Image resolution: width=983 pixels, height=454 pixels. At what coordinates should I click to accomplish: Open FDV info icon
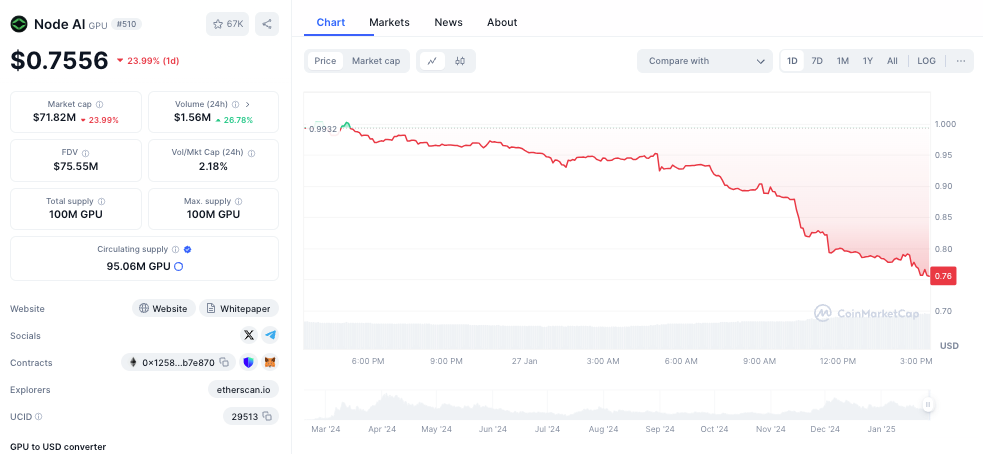pyautogui.click(x=86, y=153)
